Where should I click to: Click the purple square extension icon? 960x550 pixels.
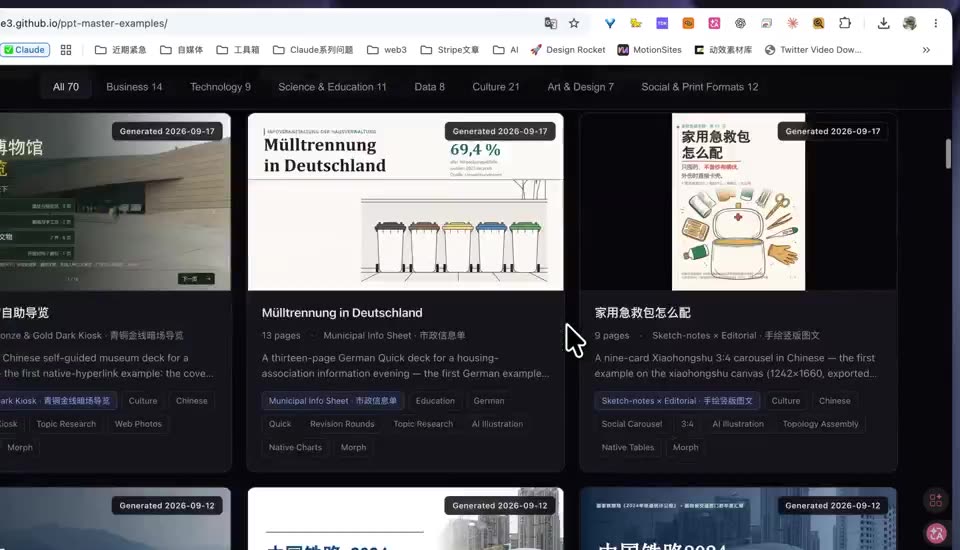click(662, 23)
